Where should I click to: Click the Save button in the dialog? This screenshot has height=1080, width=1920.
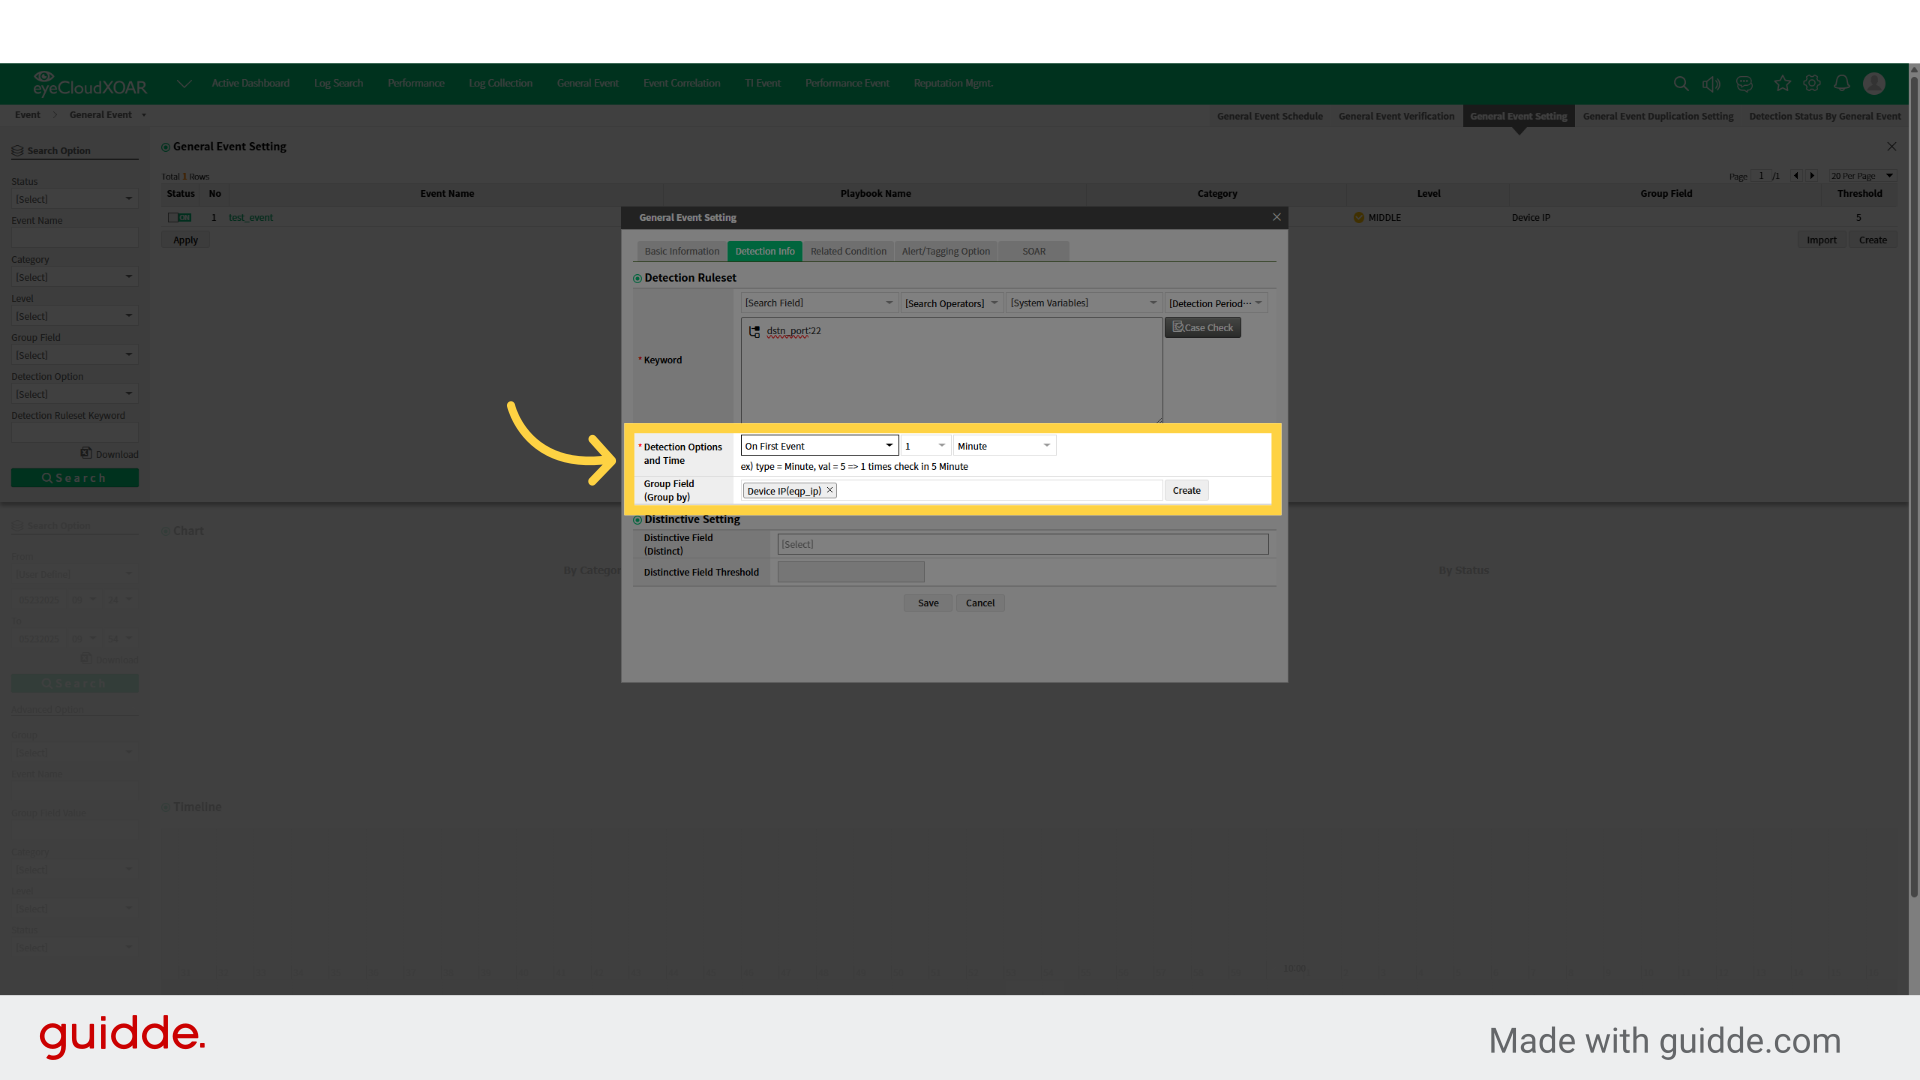[927, 602]
